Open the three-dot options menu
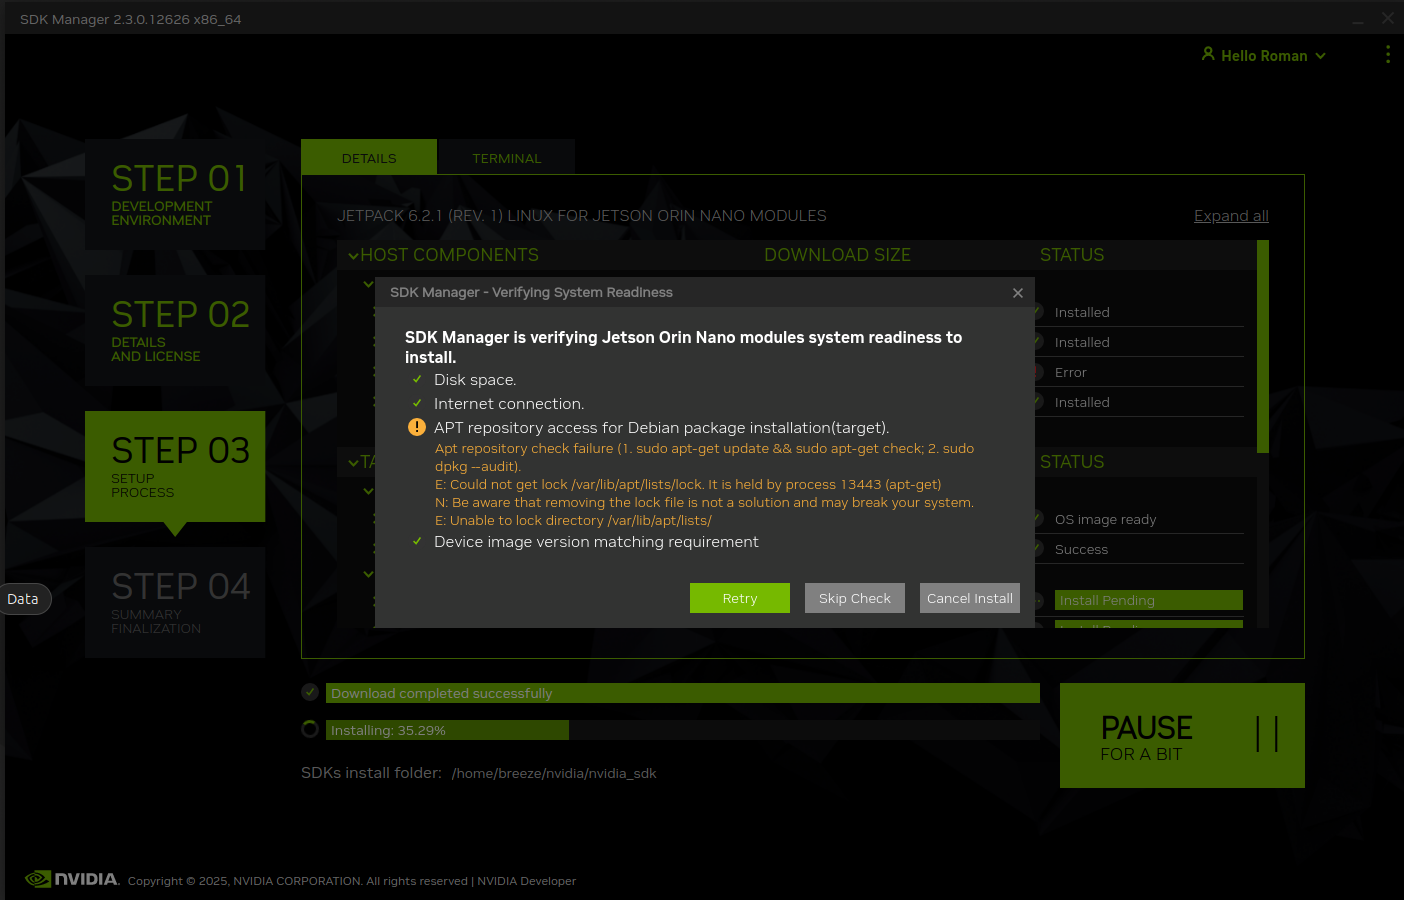Viewport: 1404px width, 900px height. [1387, 54]
